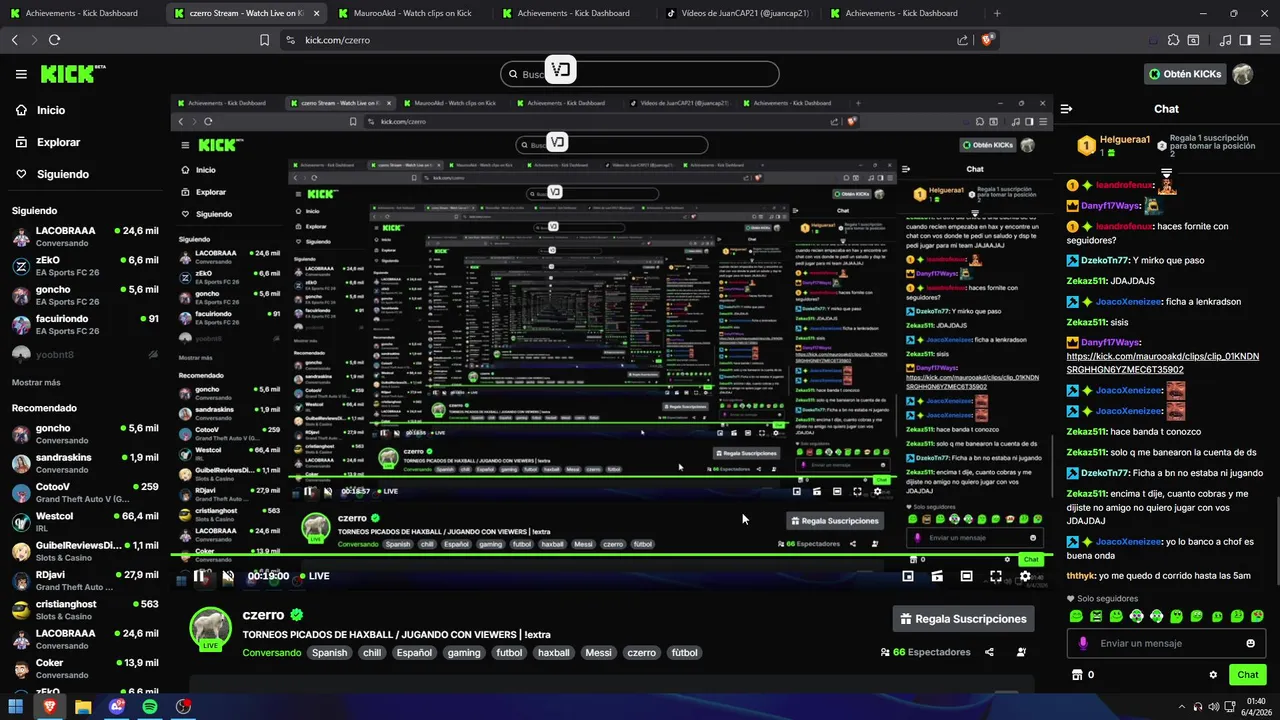Open the Kick hamburger sidebar menu
1280x720 pixels.
tap(21, 74)
